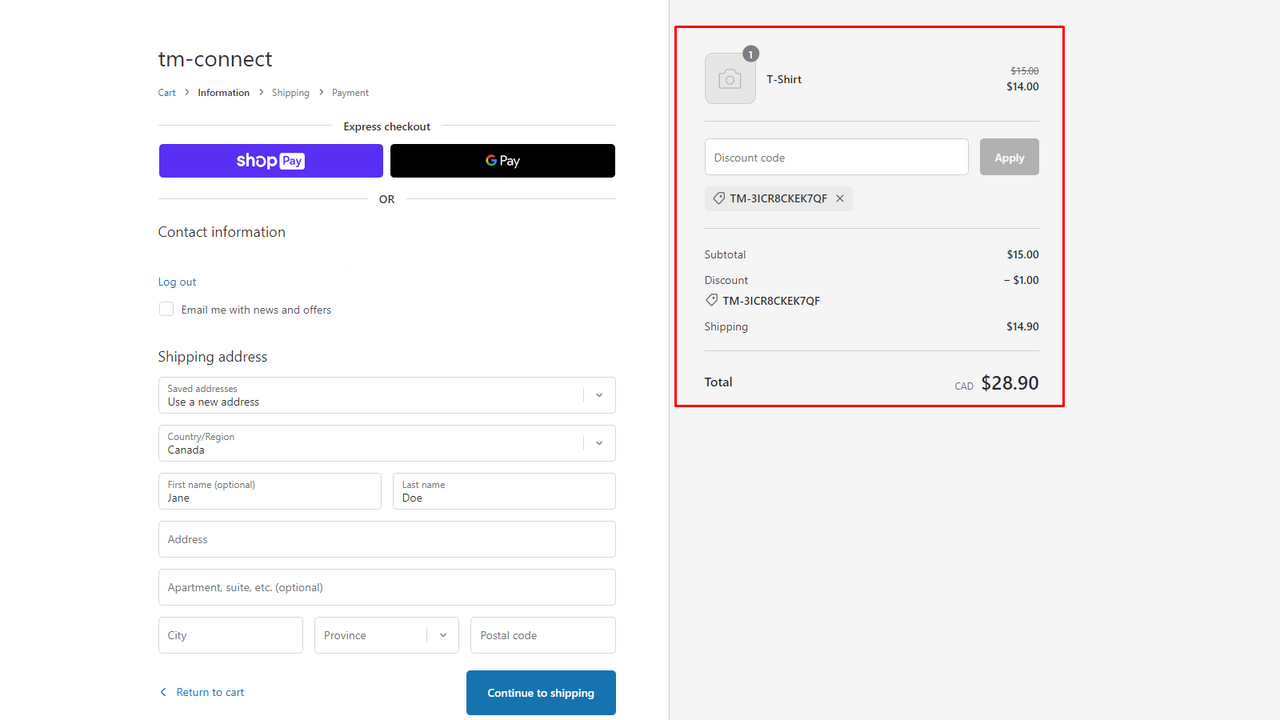
Task: Click the Shipping address heading
Action: point(213,357)
